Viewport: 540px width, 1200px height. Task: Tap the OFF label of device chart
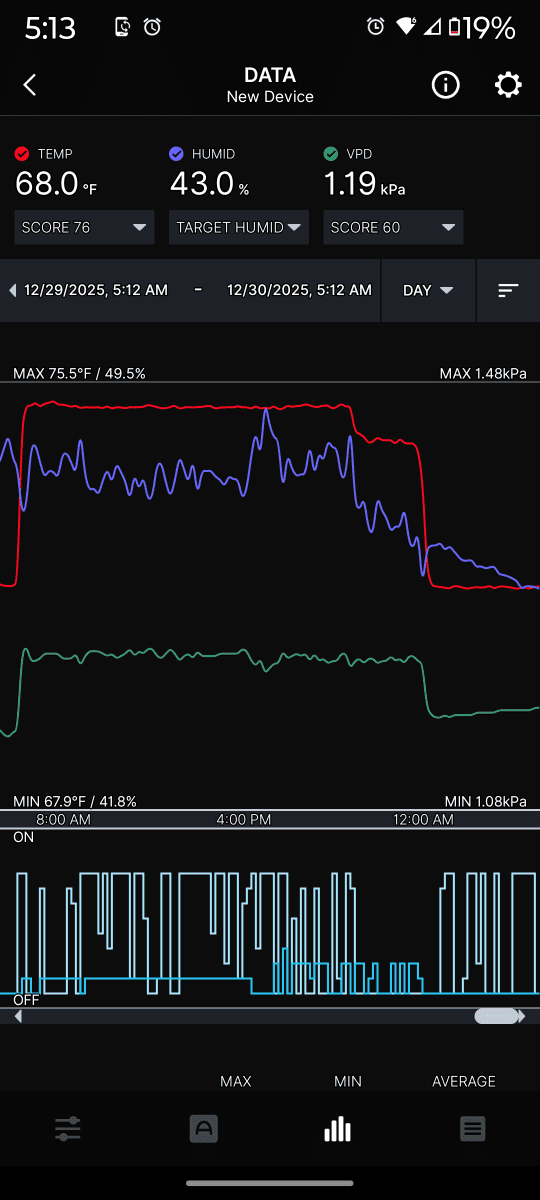click(x=26, y=999)
